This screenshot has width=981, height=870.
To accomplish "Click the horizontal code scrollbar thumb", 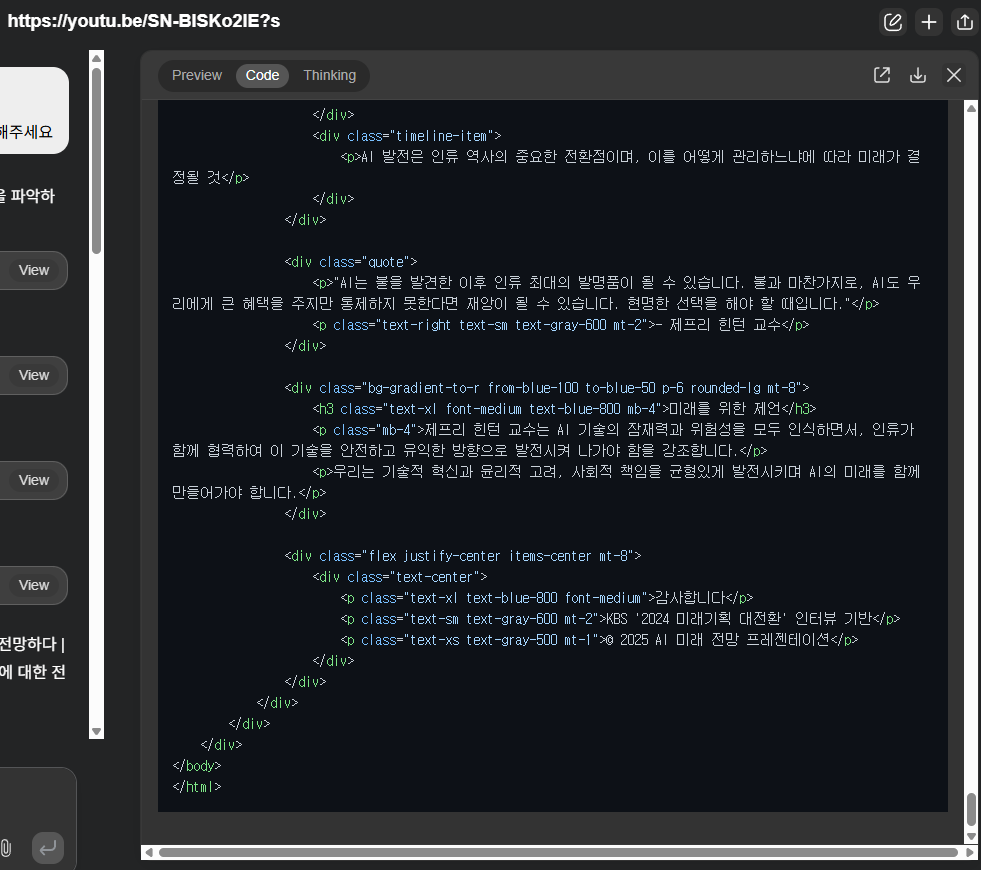I will [558, 852].
